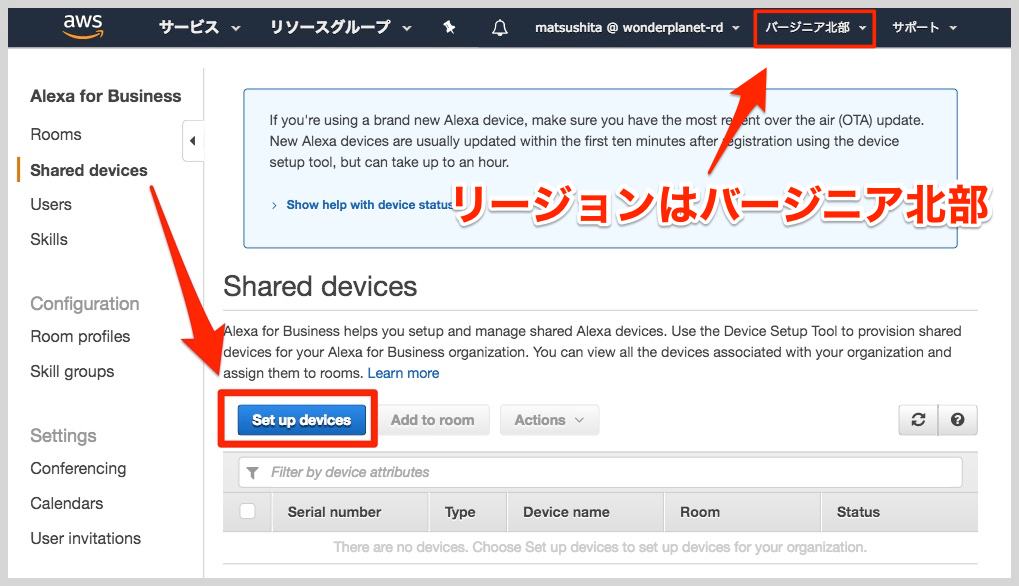Click the Configuration section heading
1019x586 pixels.
tap(84, 303)
